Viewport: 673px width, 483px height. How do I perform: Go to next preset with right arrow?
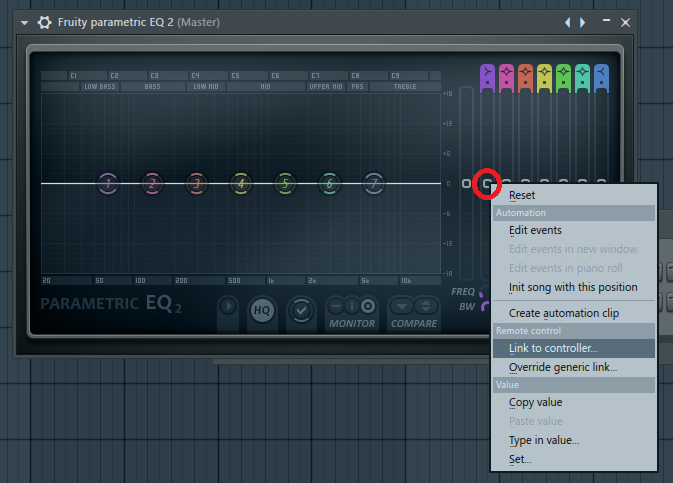[x=582, y=22]
